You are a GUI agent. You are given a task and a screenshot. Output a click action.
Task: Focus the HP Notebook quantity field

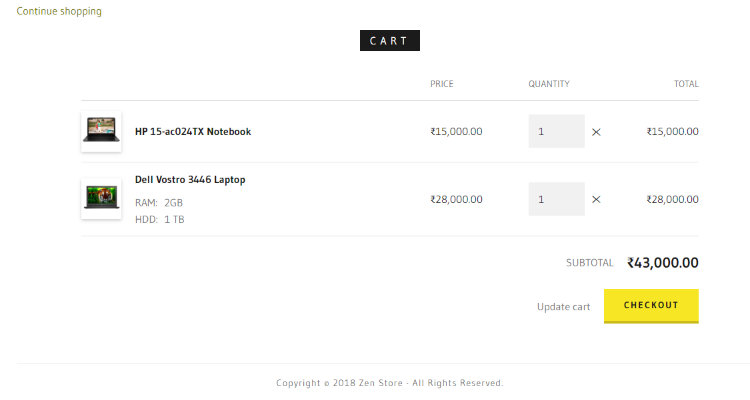(556, 131)
